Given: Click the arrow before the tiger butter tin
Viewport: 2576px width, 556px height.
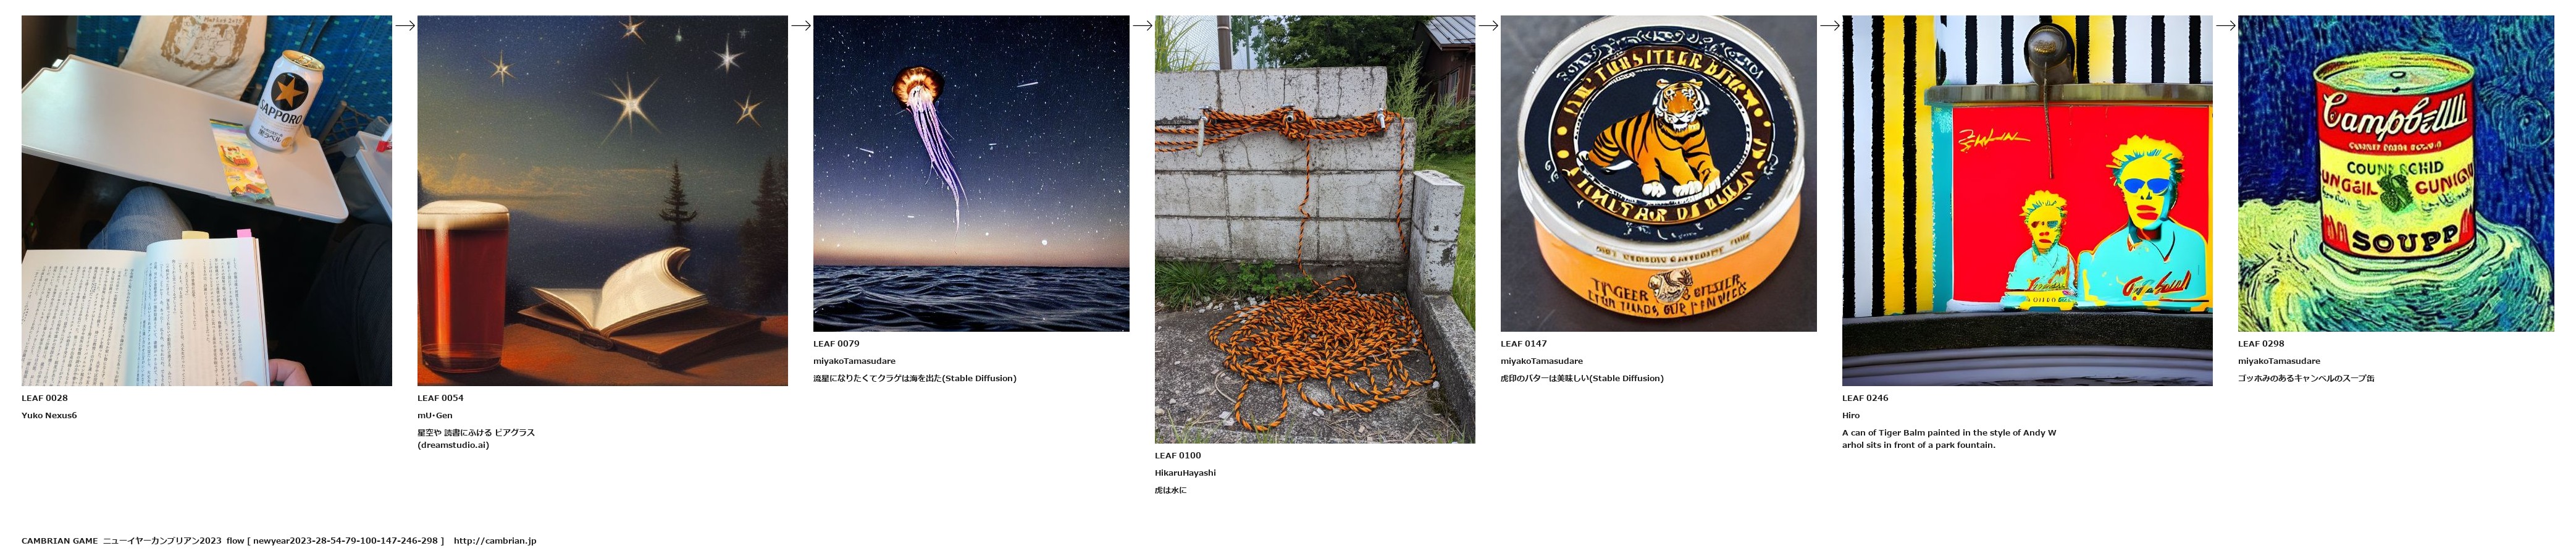Looking at the screenshot, I should pyautogui.click(x=1488, y=26).
